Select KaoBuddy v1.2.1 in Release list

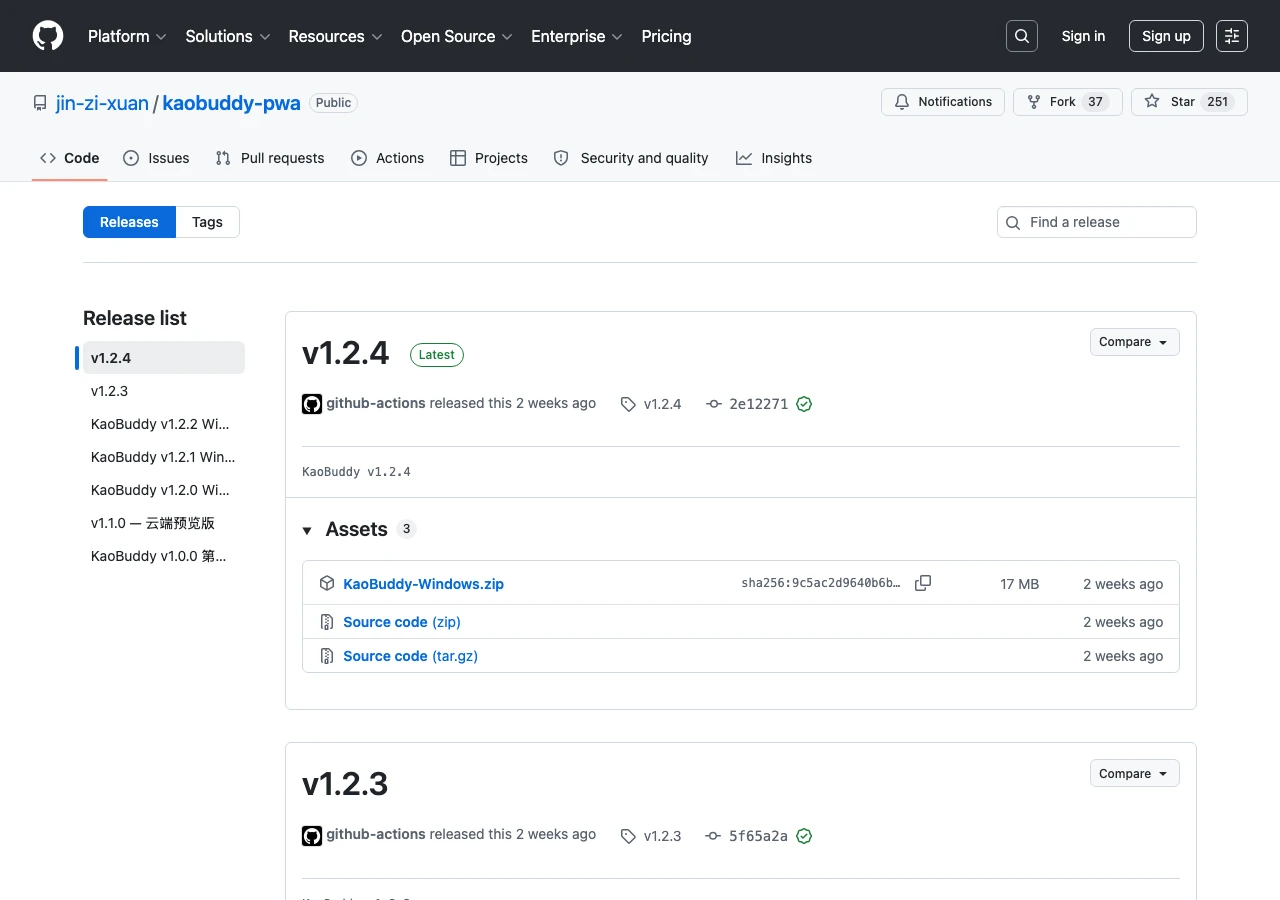point(164,457)
